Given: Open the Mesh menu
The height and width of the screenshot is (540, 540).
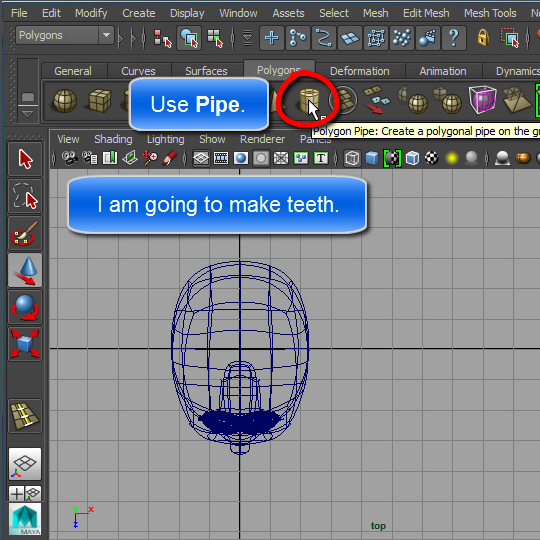Looking at the screenshot, I should click(375, 13).
